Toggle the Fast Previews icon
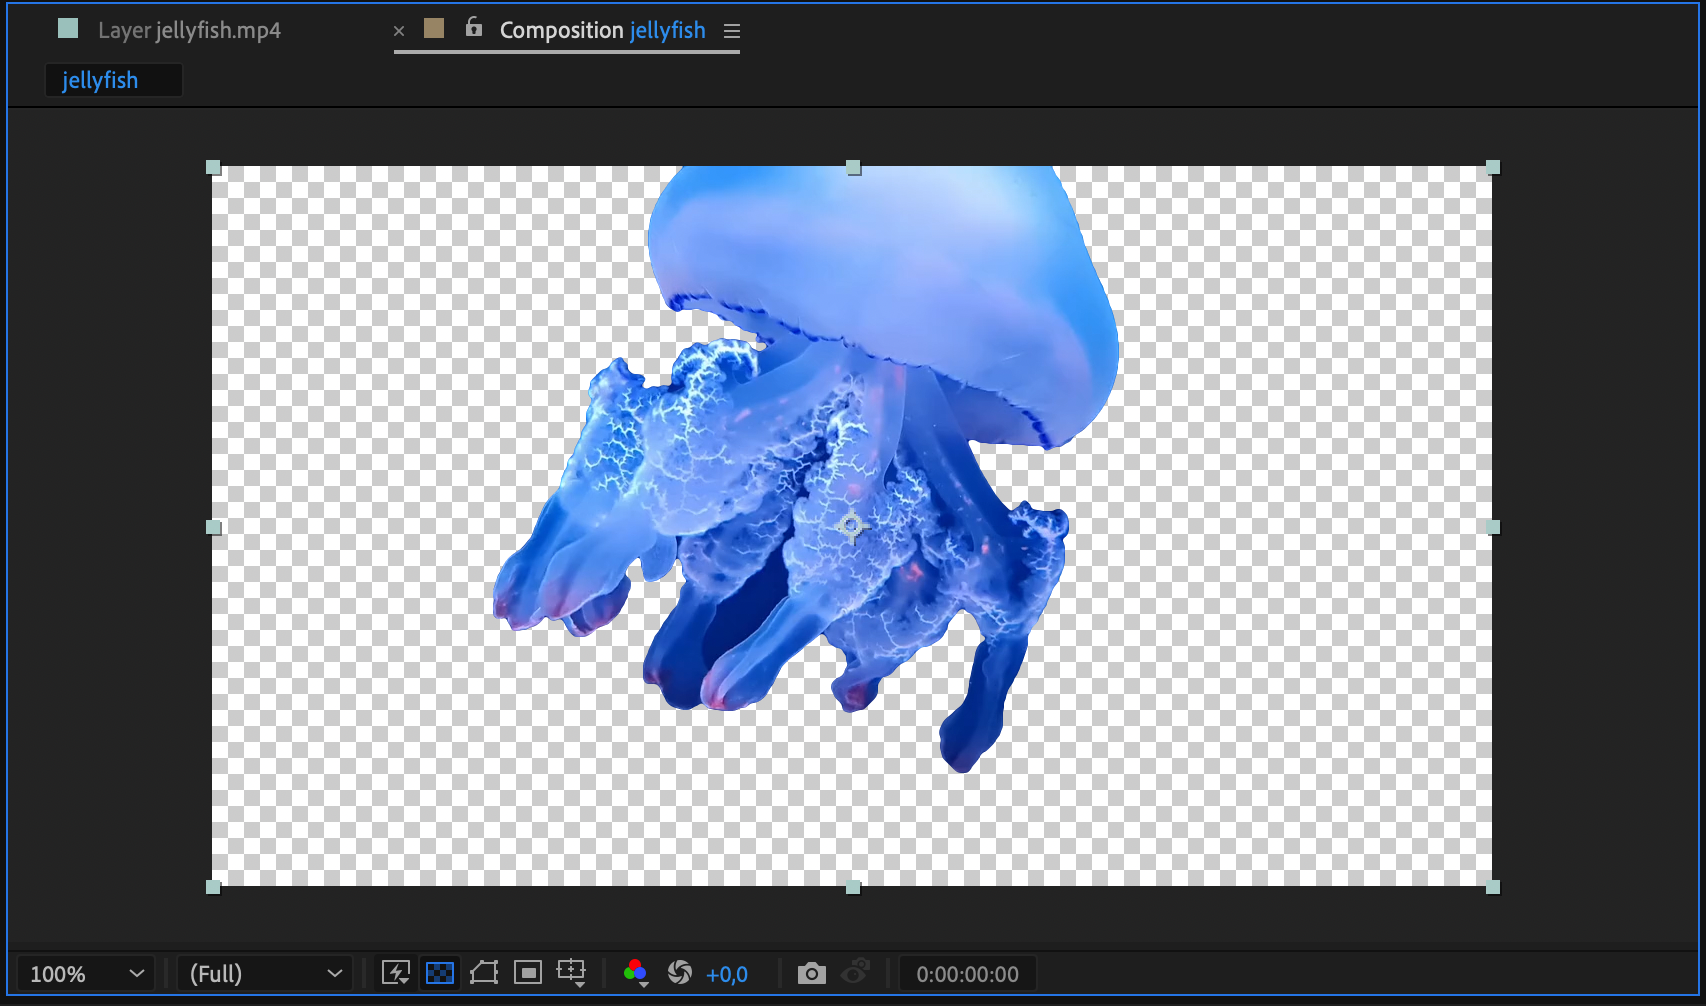This screenshot has width=1706, height=1006. (396, 973)
